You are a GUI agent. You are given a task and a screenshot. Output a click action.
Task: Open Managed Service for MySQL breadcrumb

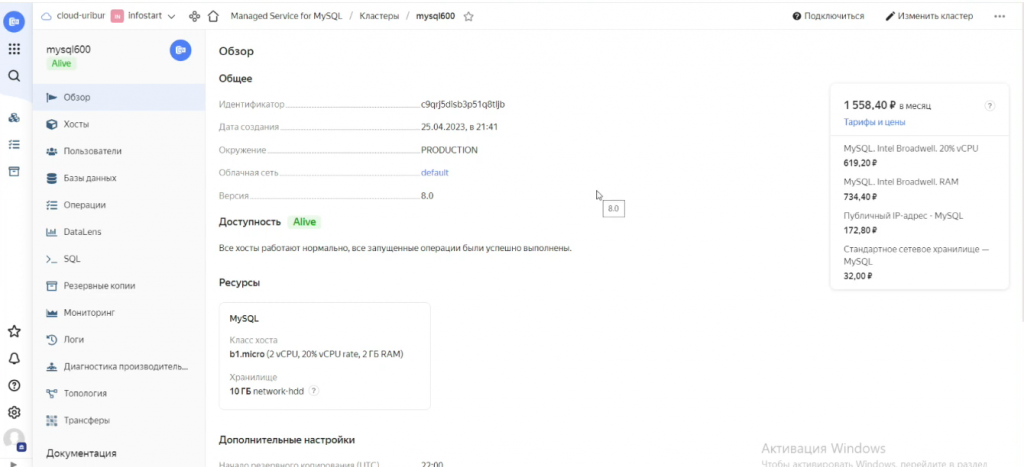coord(286,16)
